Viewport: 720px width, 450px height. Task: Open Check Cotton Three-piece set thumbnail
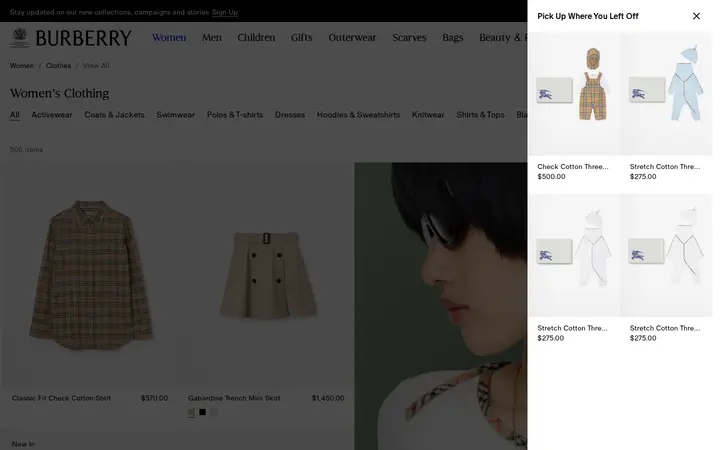[574, 94]
